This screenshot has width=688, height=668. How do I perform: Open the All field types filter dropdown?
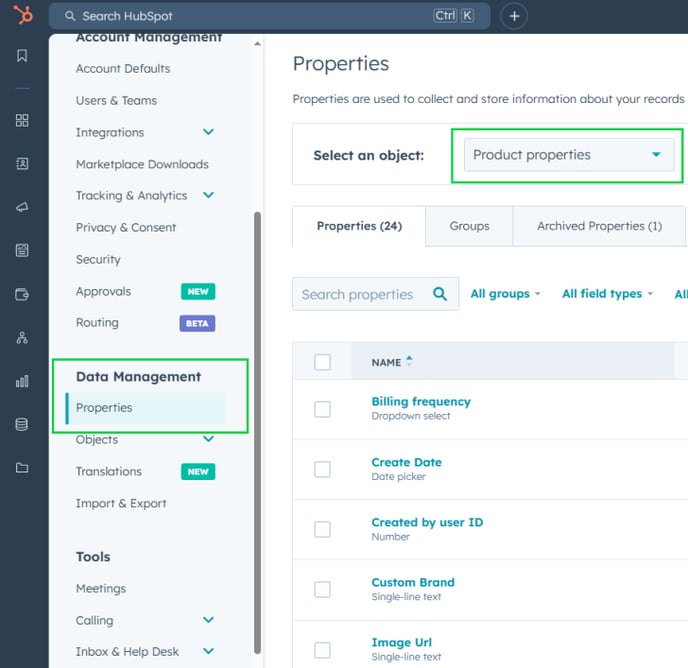click(x=607, y=294)
